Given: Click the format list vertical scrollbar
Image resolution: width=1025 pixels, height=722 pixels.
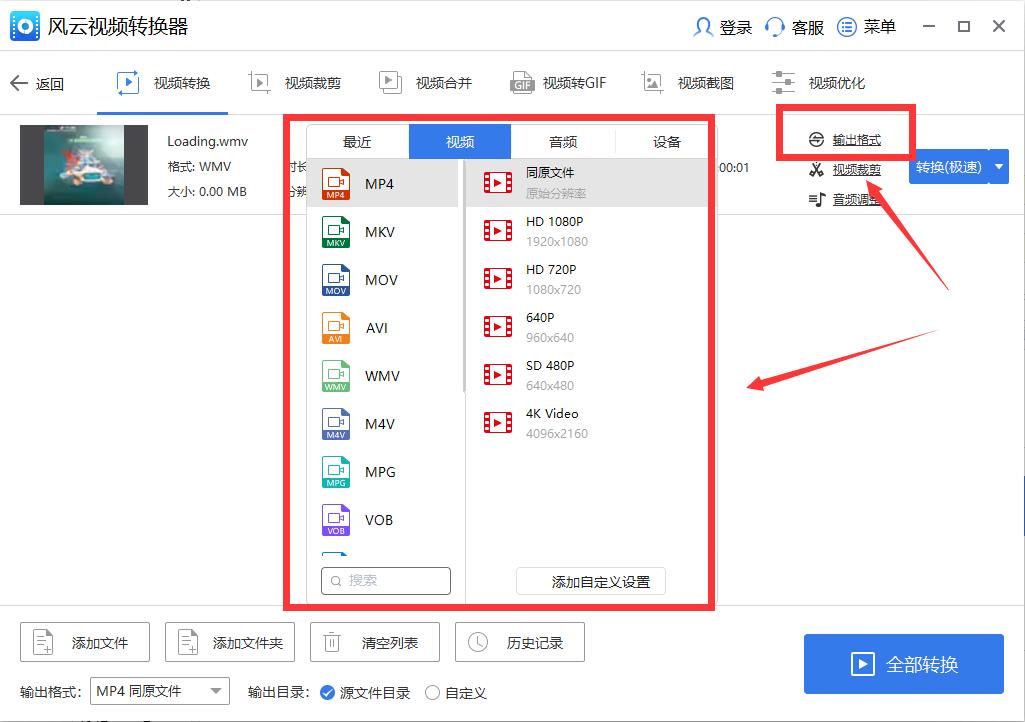Looking at the screenshot, I should click(463, 277).
